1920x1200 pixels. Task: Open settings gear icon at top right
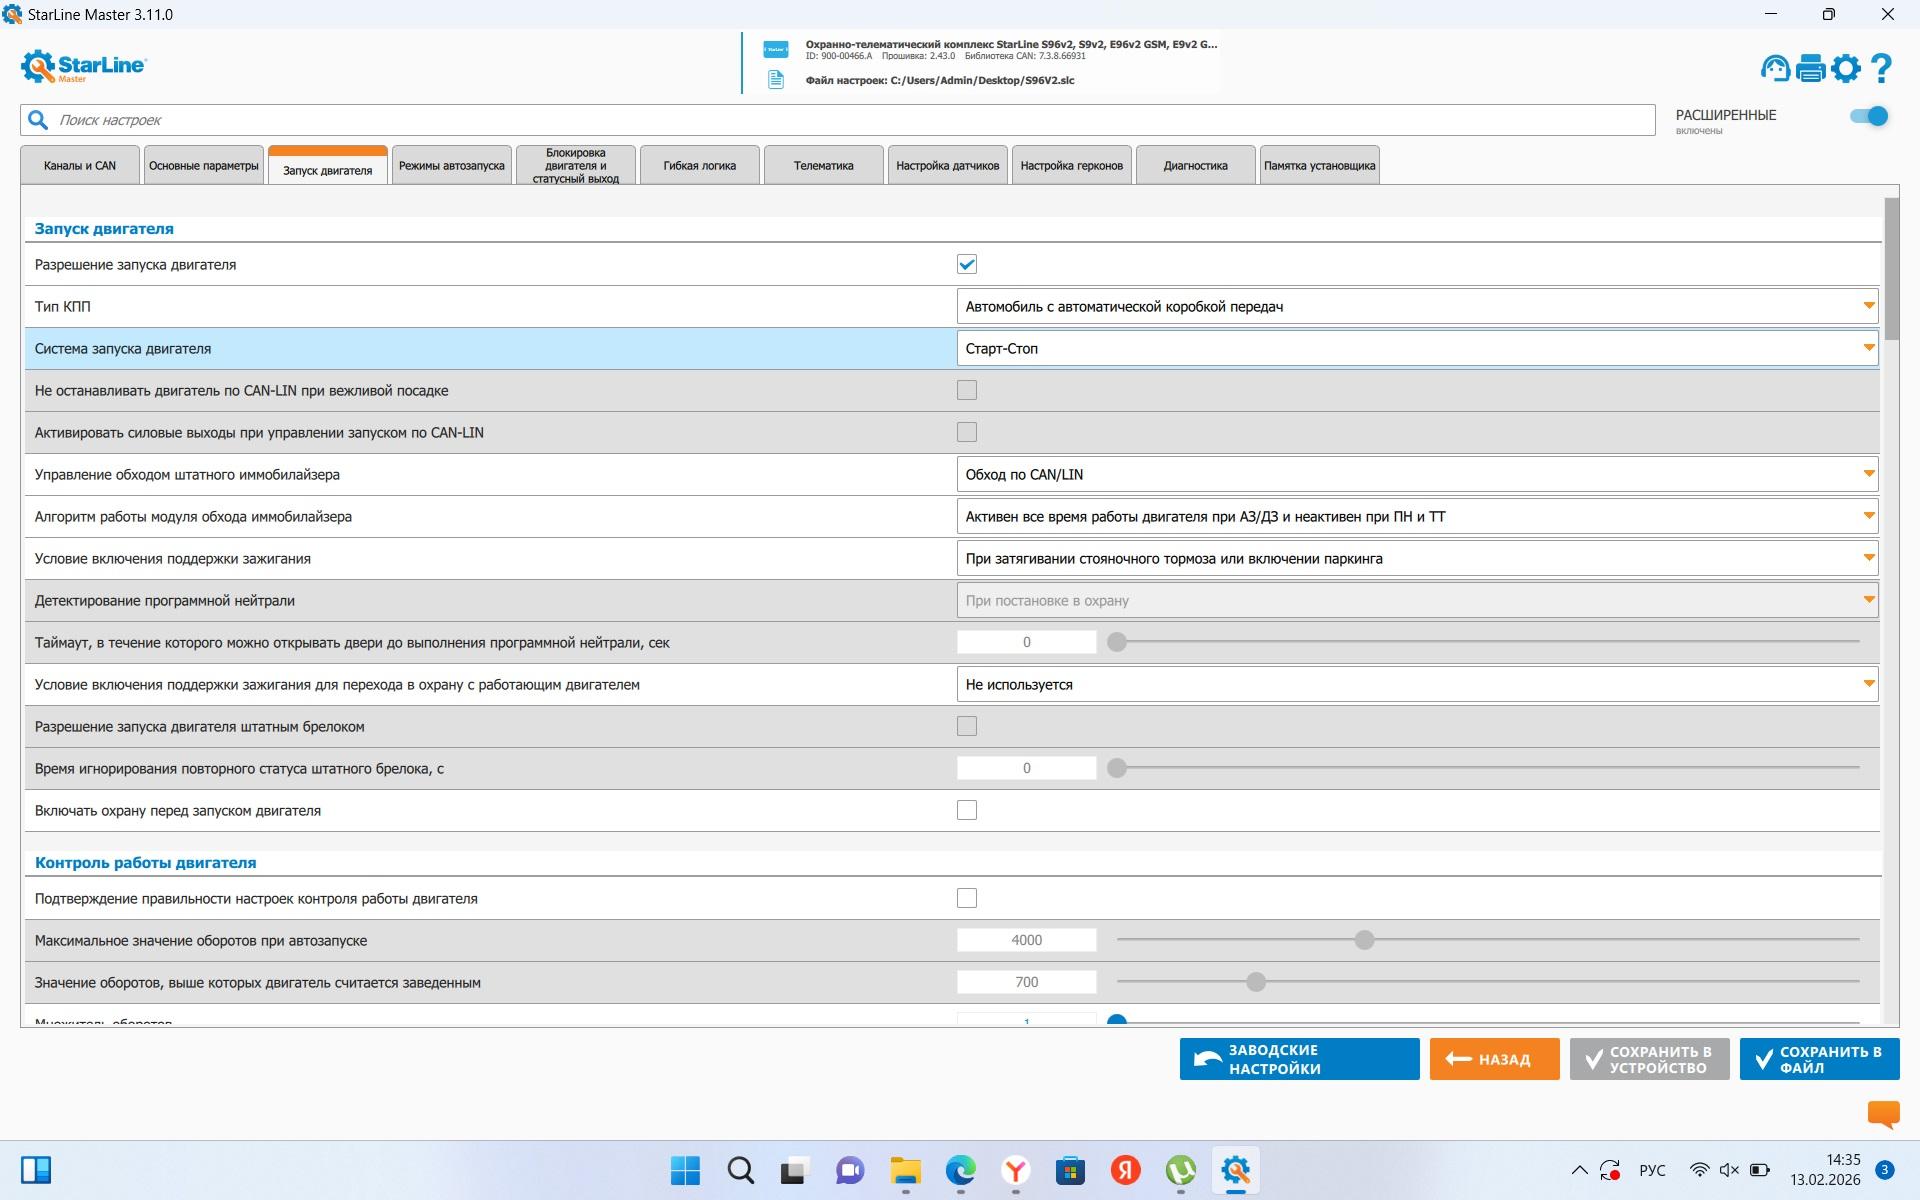tap(1846, 68)
